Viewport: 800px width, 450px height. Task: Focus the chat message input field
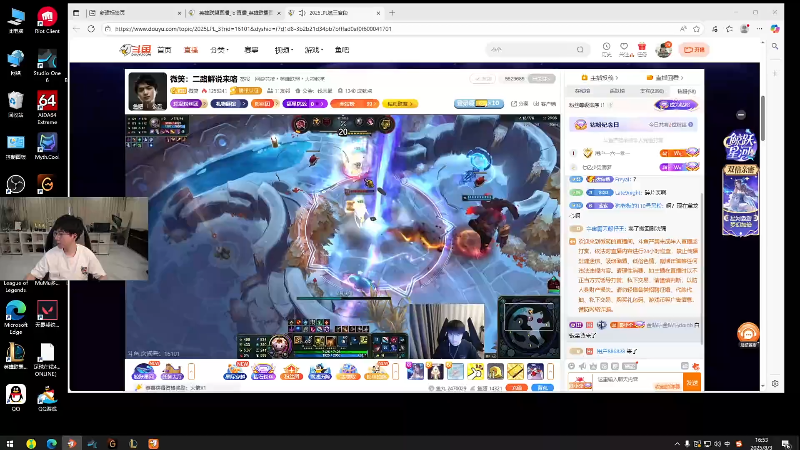click(x=638, y=381)
